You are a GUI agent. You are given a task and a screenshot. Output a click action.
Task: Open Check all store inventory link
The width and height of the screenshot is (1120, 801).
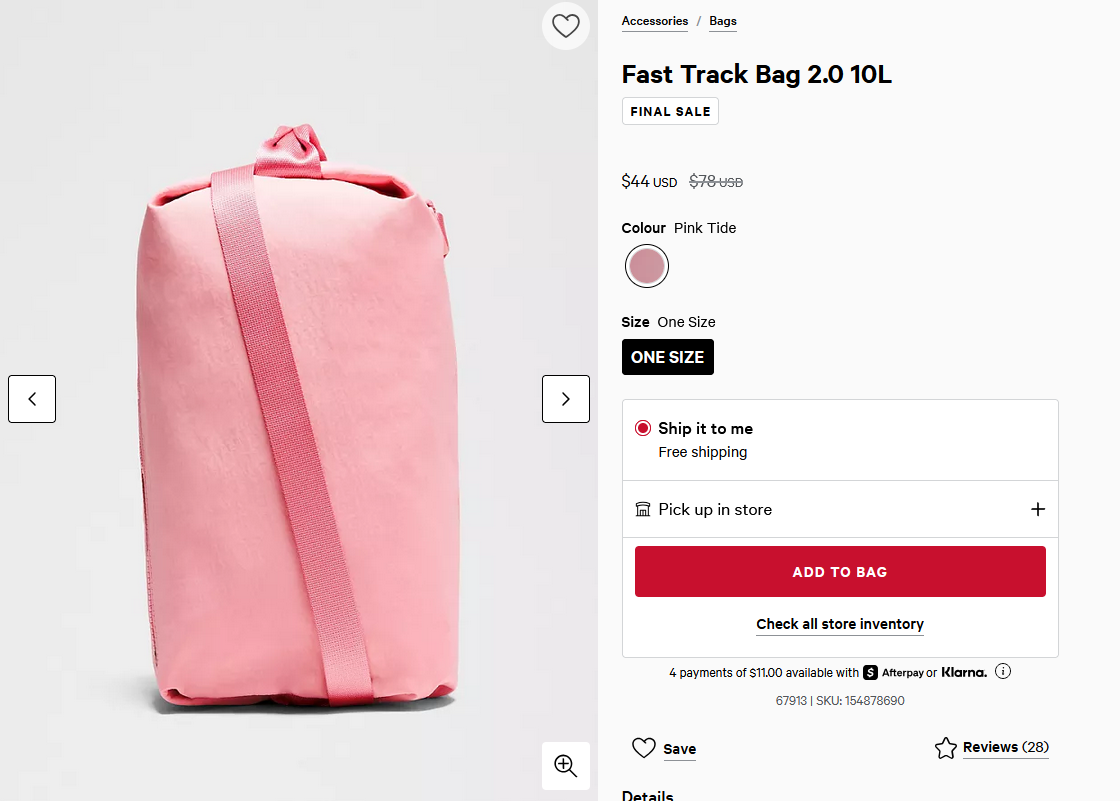(840, 624)
